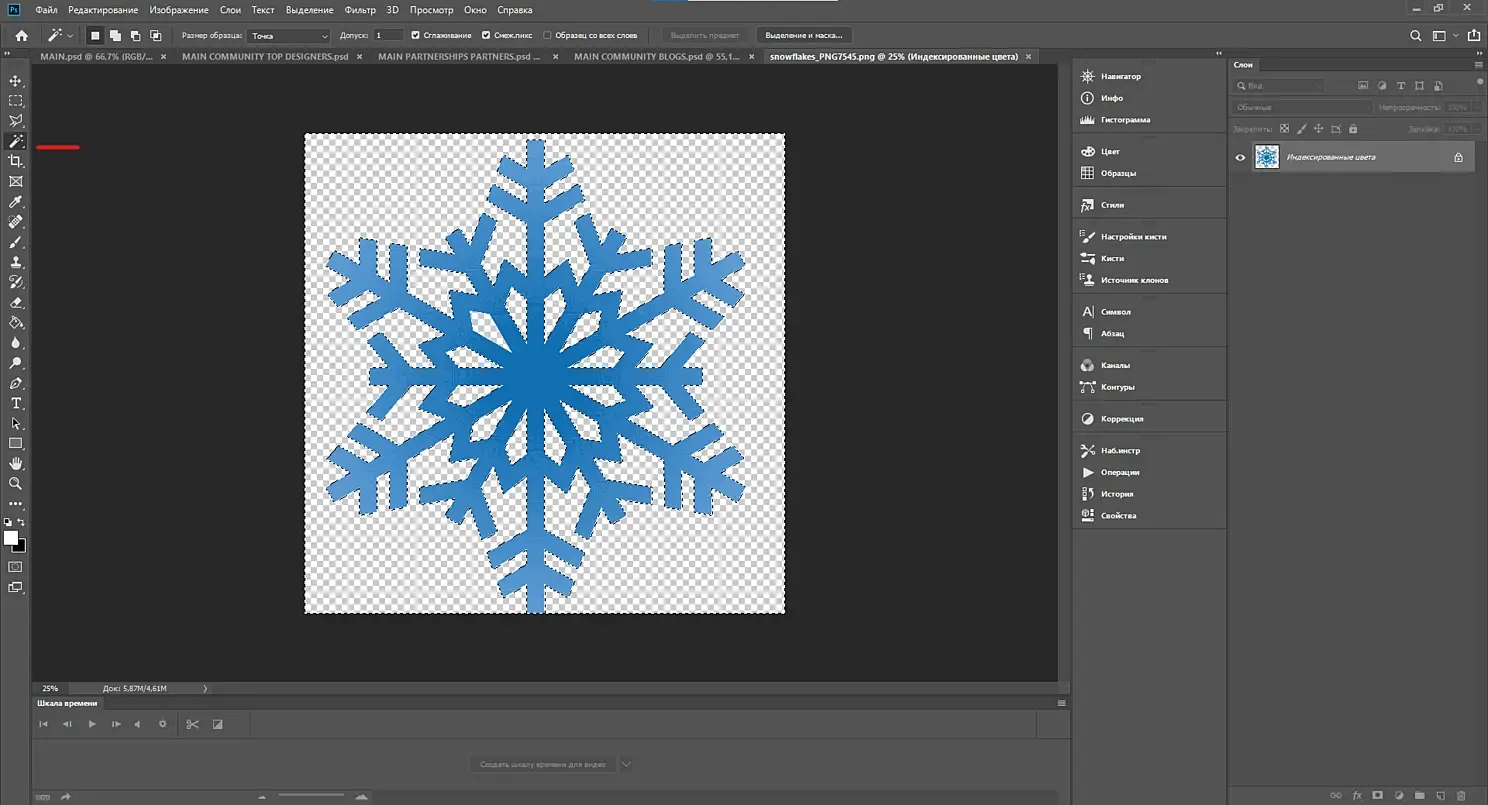Select the Hand tool

(x=16, y=464)
